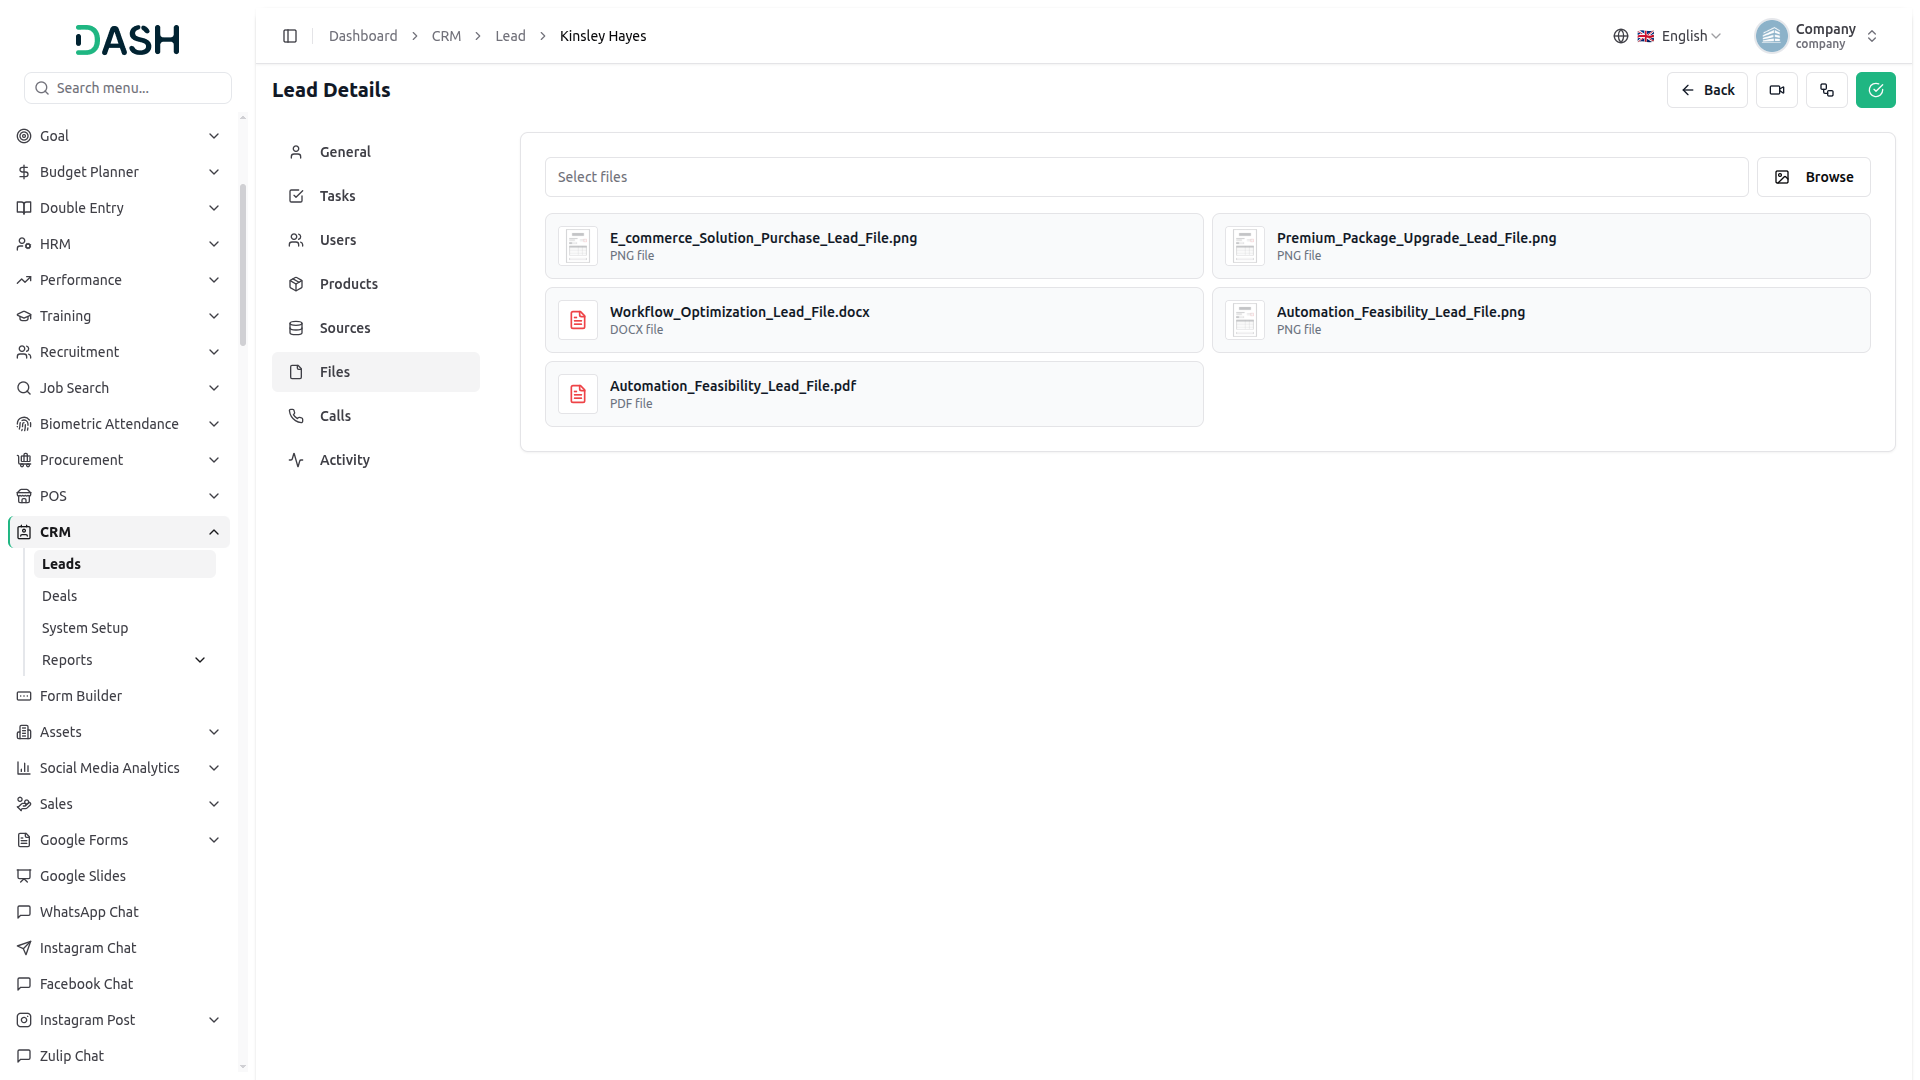Click the Goal target icon
1920x1080 pixels.
point(24,136)
